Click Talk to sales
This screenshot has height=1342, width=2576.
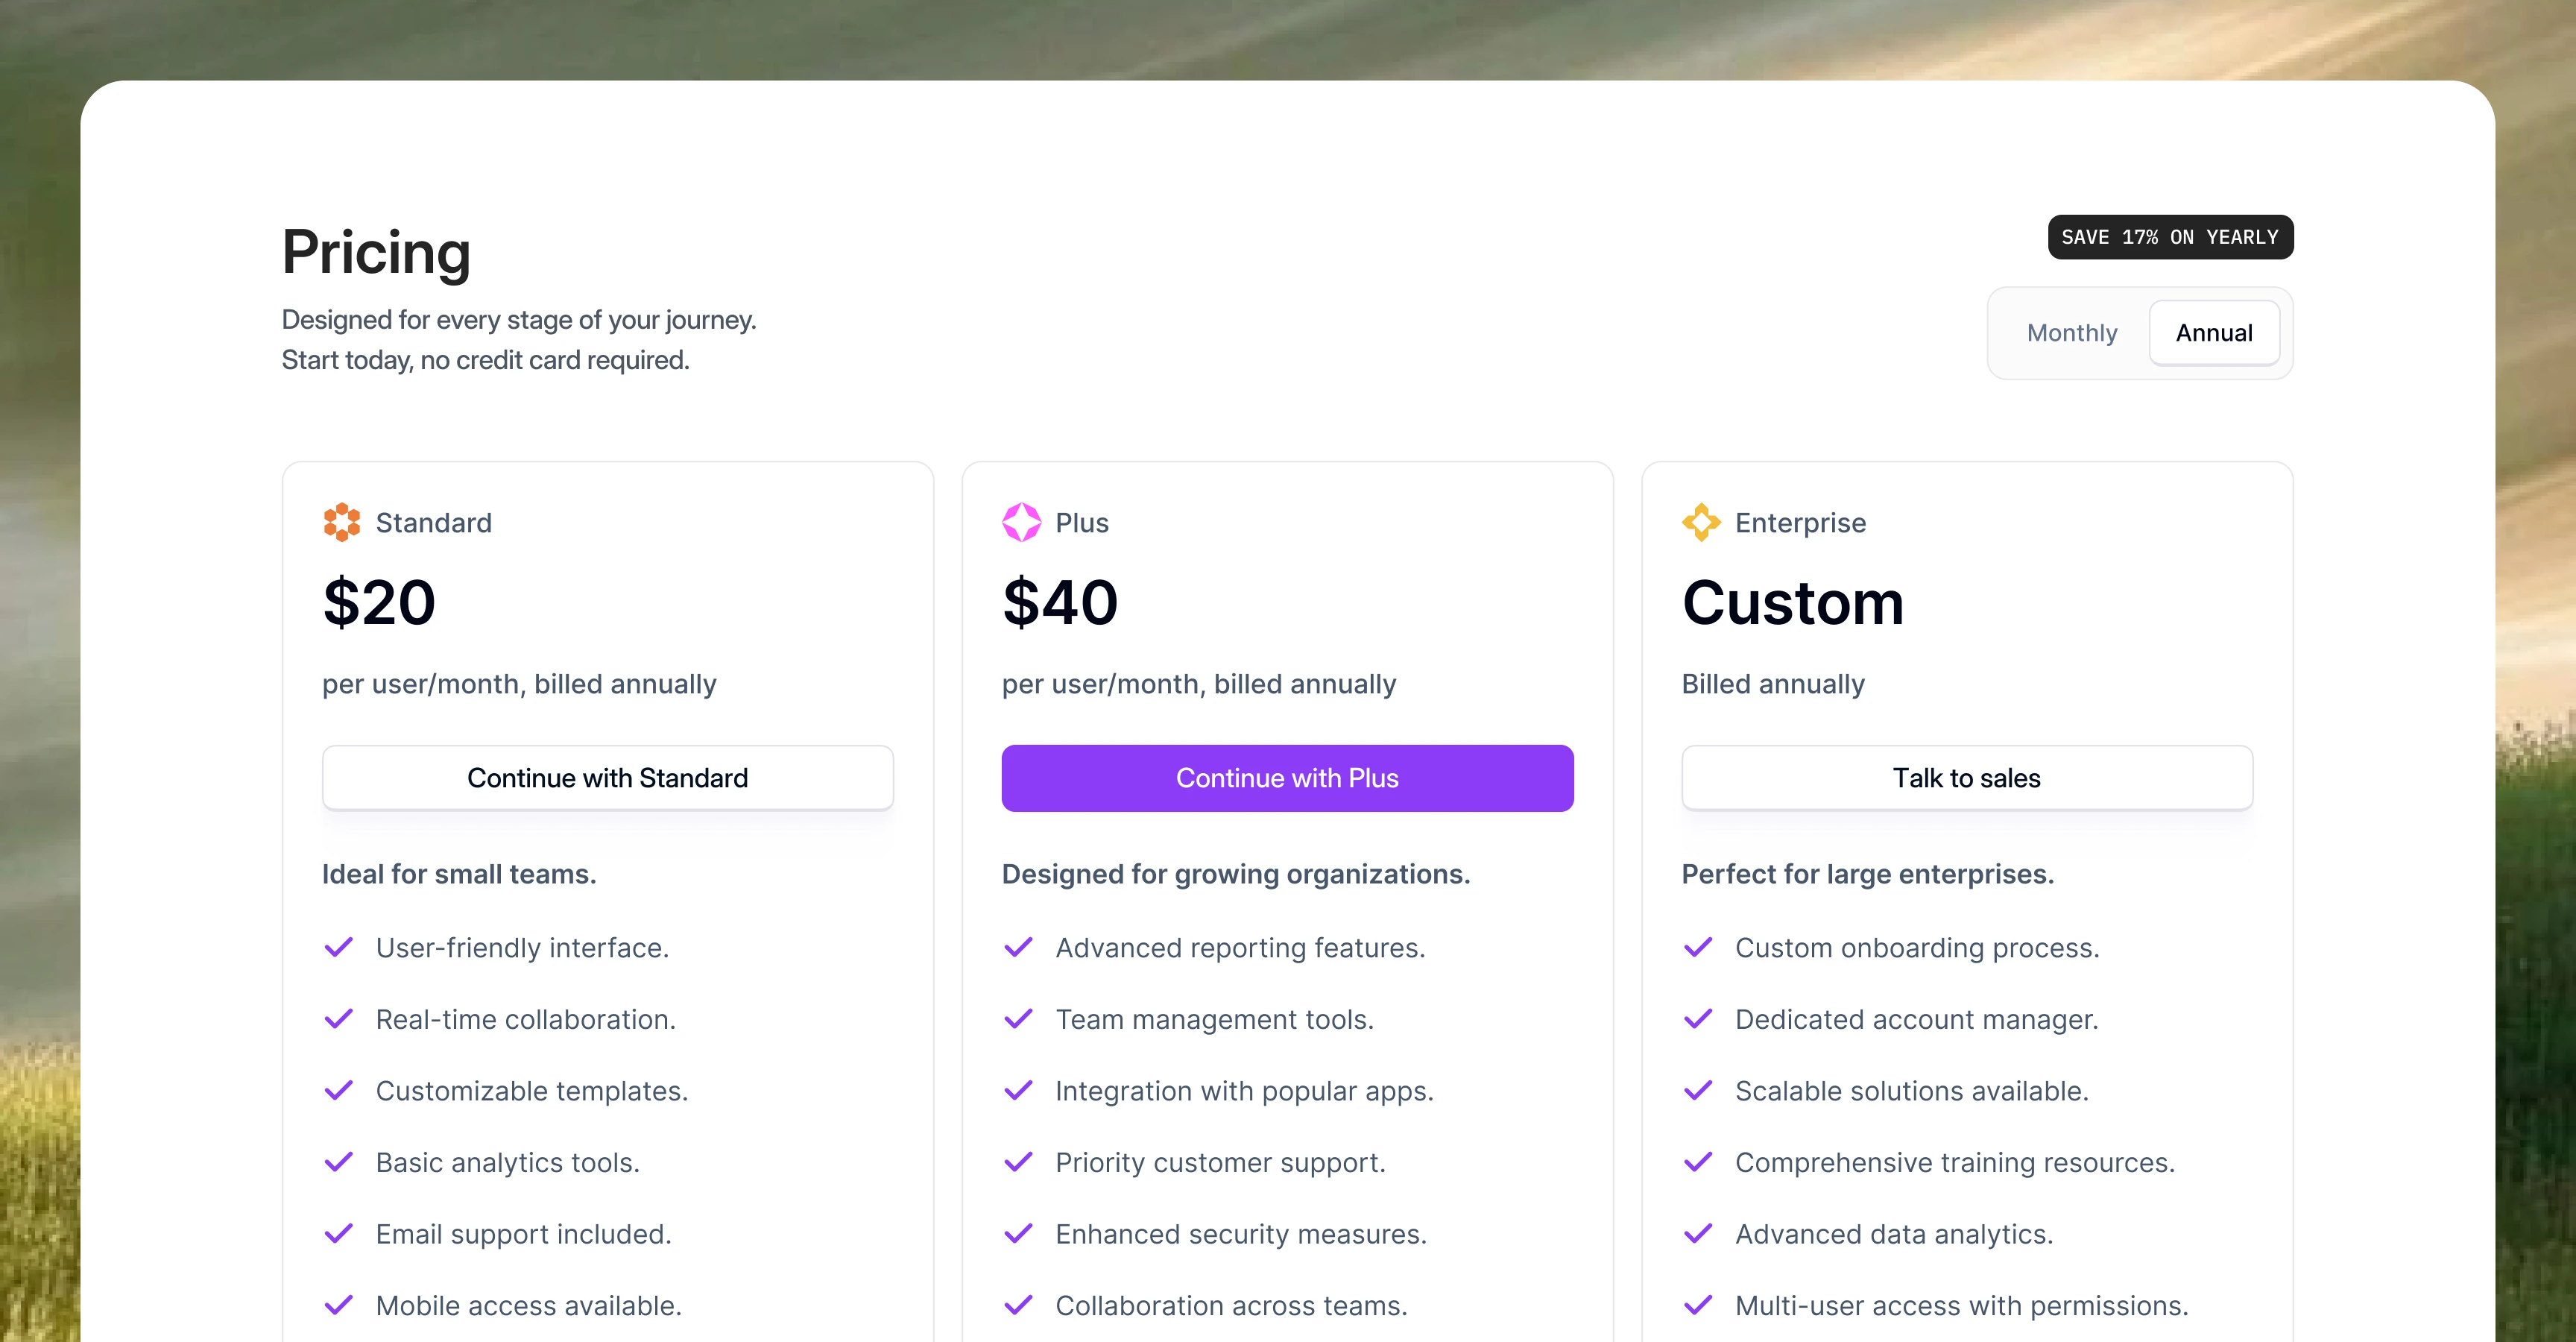point(1966,777)
